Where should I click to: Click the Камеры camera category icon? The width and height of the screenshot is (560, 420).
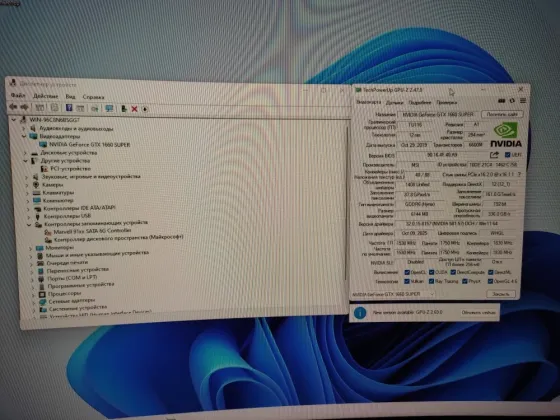coord(36,185)
